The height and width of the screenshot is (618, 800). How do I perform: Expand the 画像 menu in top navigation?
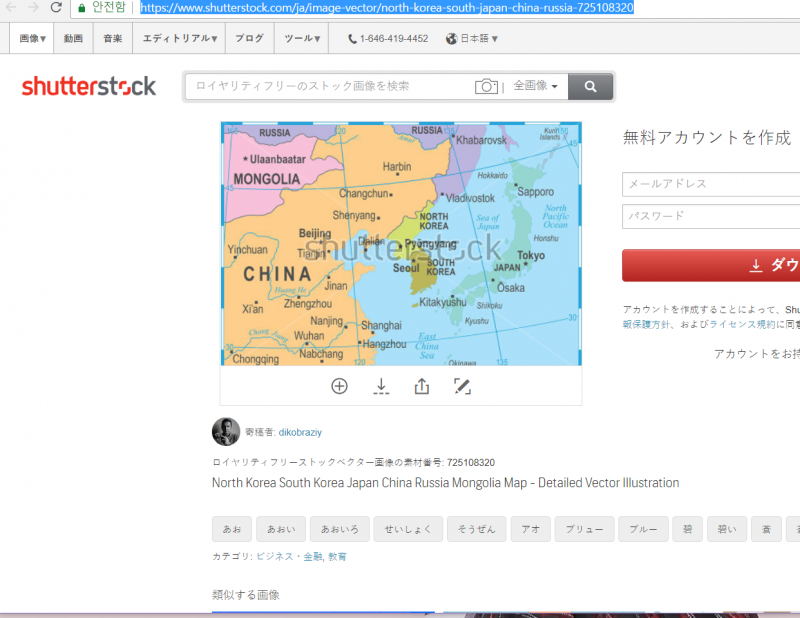point(33,39)
